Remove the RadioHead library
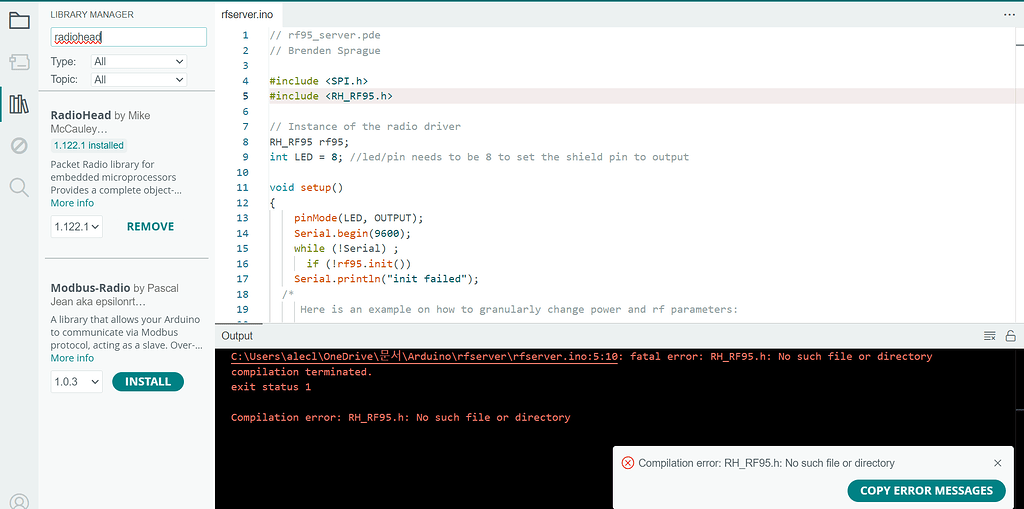Image resolution: width=1024 pixels, height=509 pixels. (150, 227)
